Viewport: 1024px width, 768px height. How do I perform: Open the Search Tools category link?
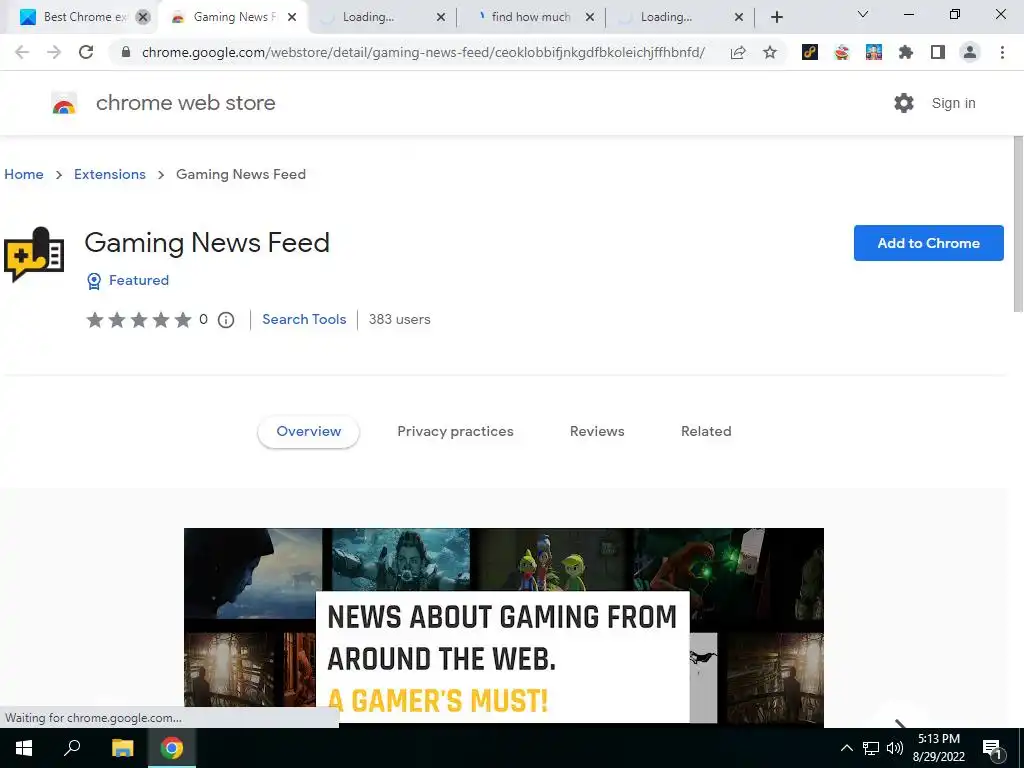304,320
